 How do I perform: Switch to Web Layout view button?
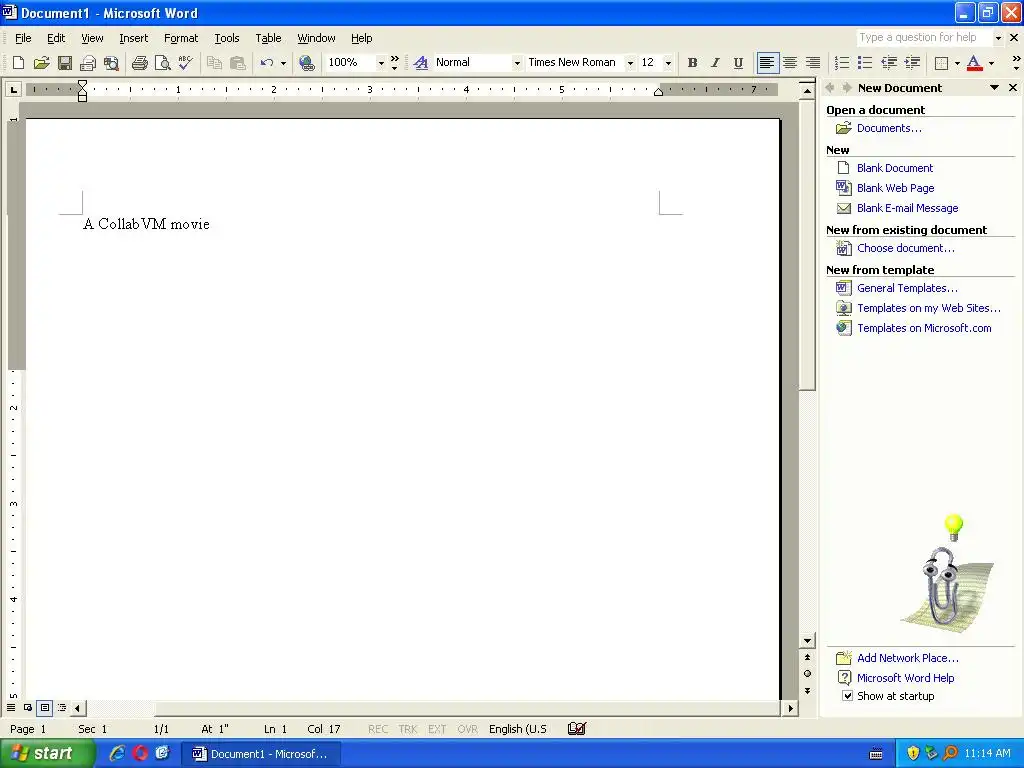[x=28, y=708]
